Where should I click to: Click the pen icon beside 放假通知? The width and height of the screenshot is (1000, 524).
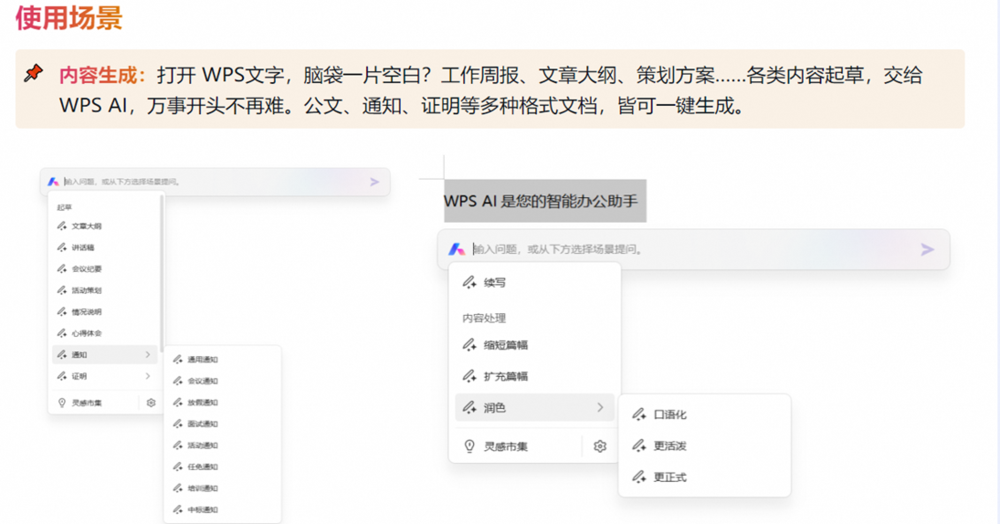178,402
